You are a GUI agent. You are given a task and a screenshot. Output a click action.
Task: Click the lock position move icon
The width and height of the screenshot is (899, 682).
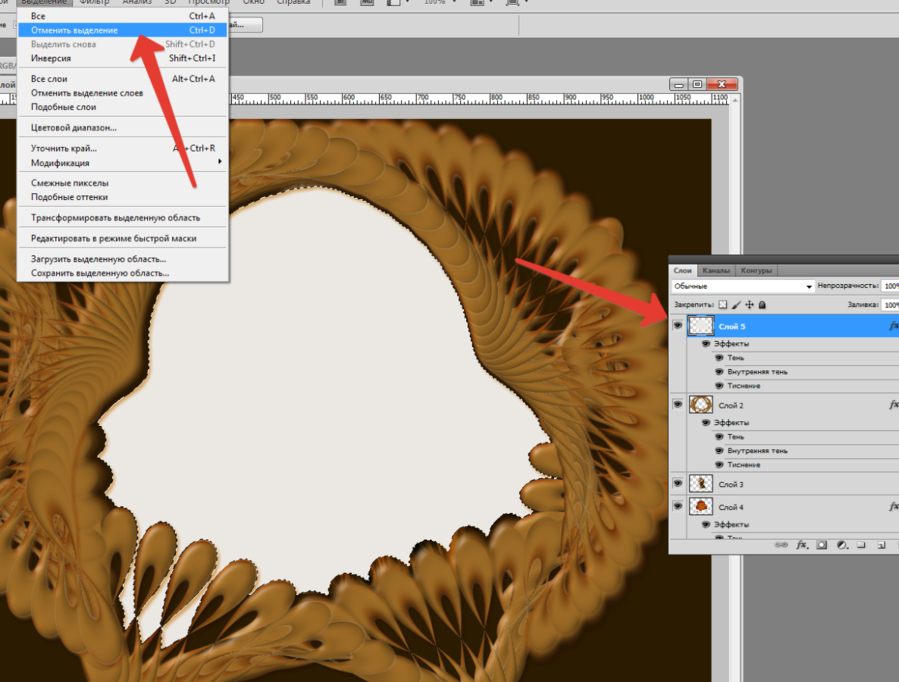(x=749, y=304)
